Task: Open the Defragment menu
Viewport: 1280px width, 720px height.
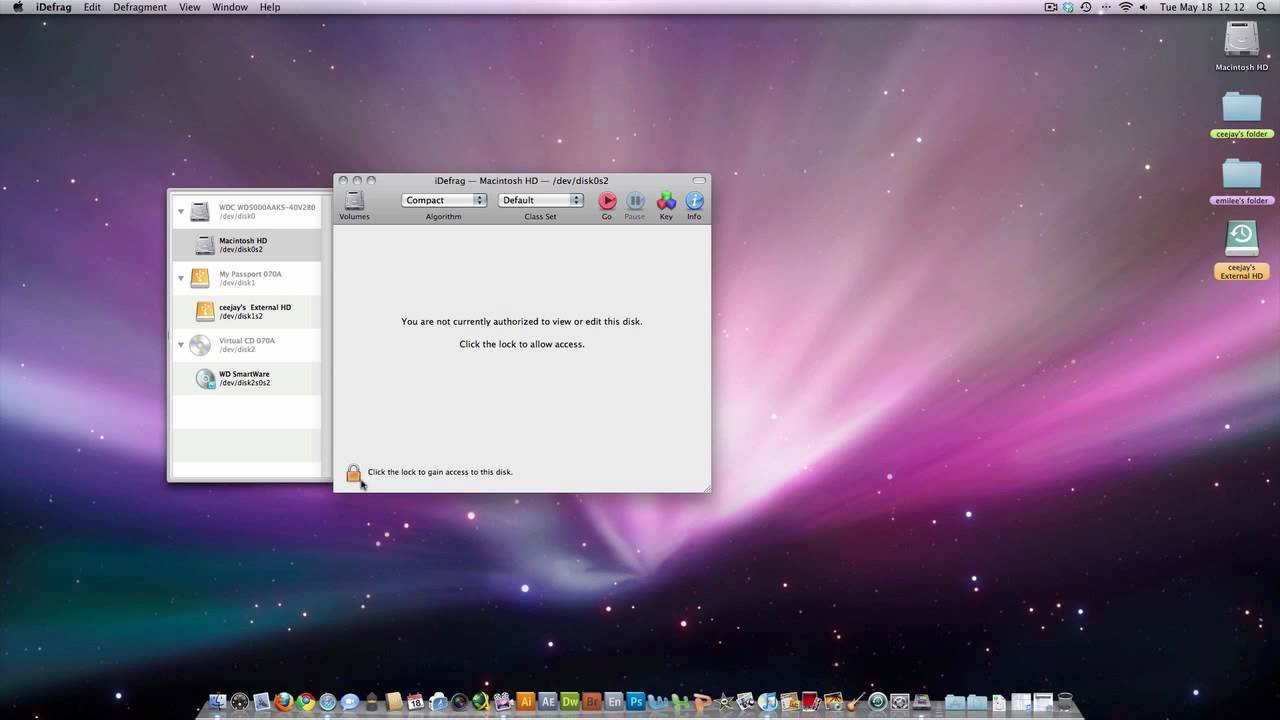Action: click(x=139, y=7)
